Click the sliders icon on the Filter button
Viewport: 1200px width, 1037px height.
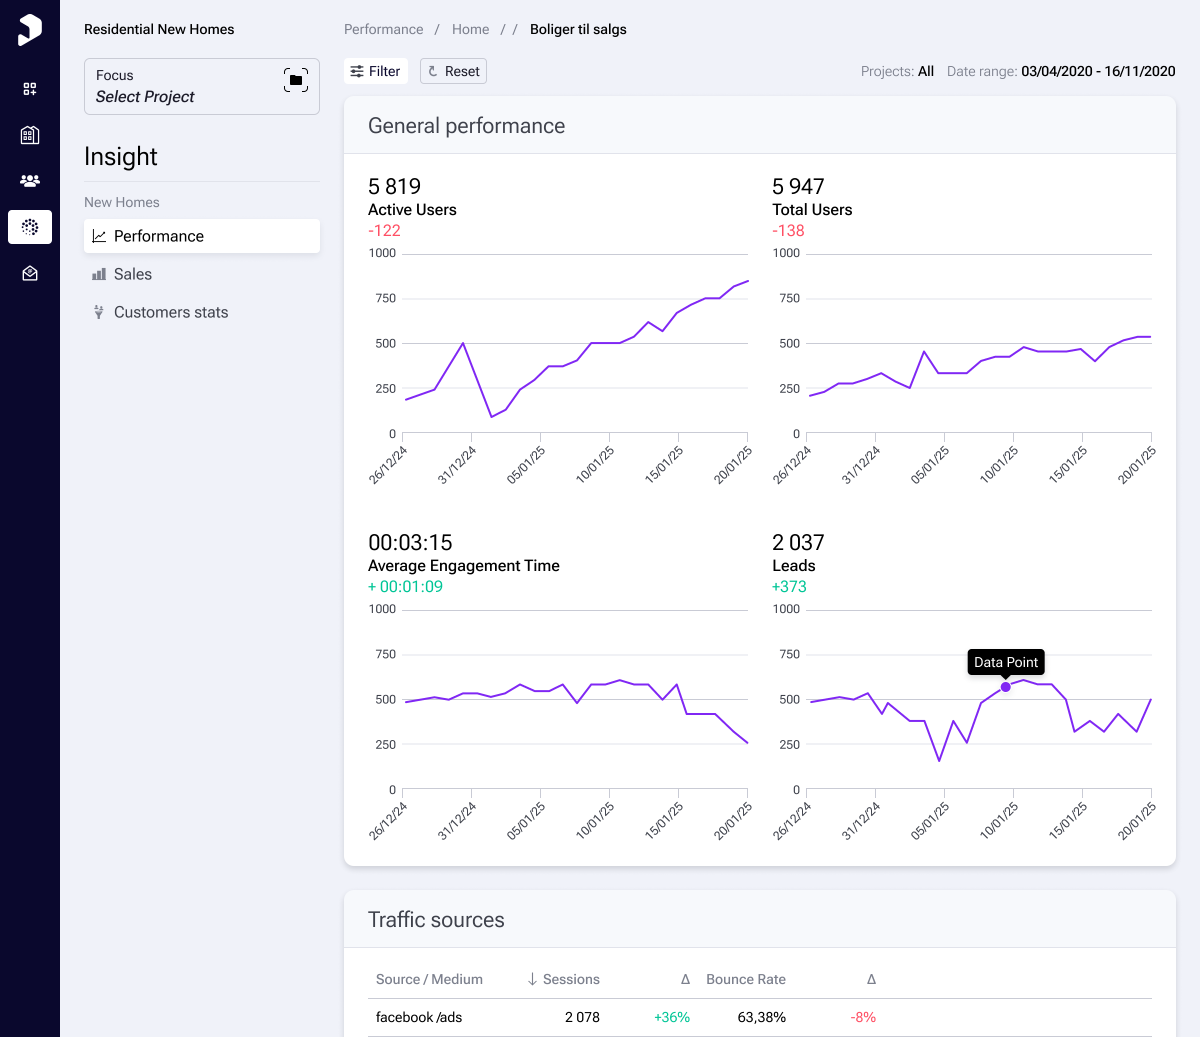tap(357, 71)
